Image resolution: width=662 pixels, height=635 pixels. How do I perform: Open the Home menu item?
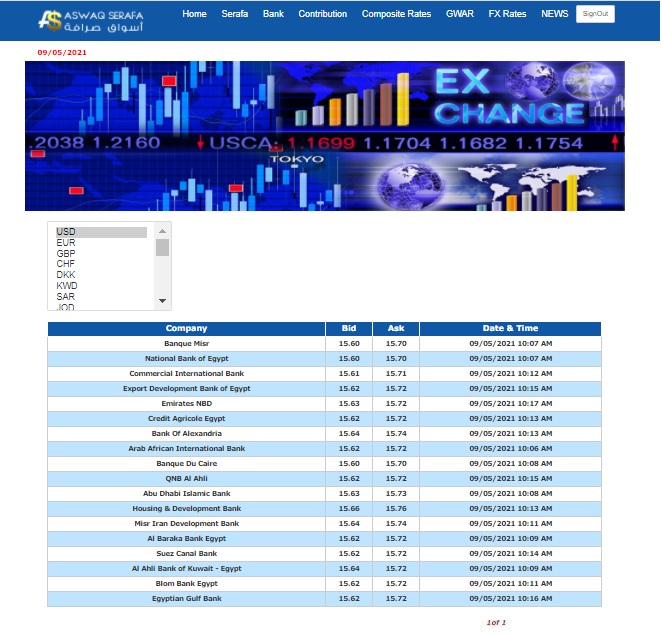[195, 14]
